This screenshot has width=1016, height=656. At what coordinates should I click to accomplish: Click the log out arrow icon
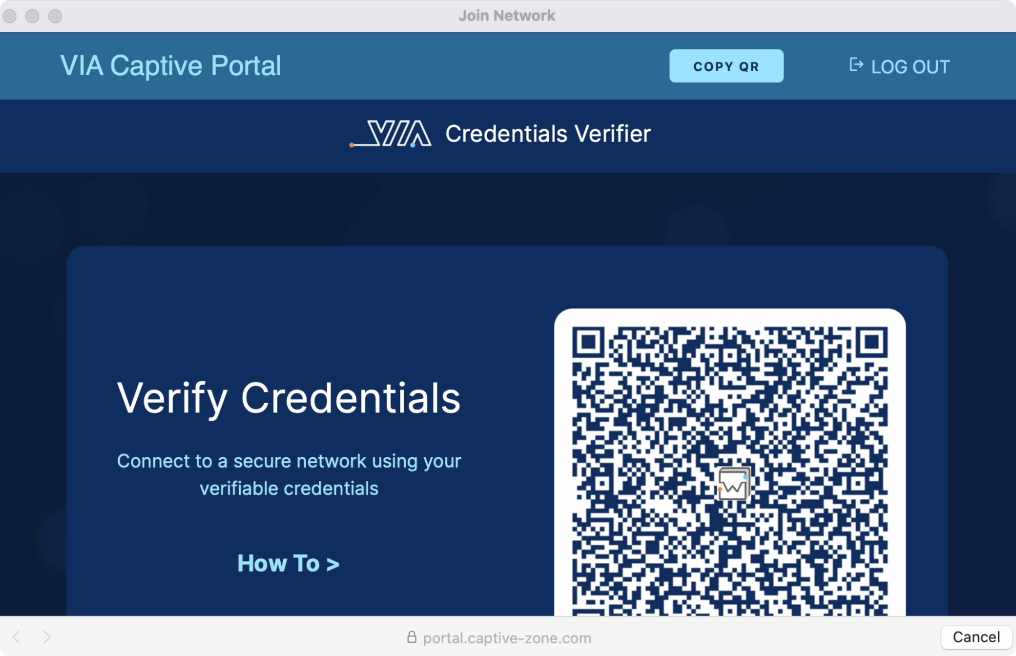(x=856, y=65)
